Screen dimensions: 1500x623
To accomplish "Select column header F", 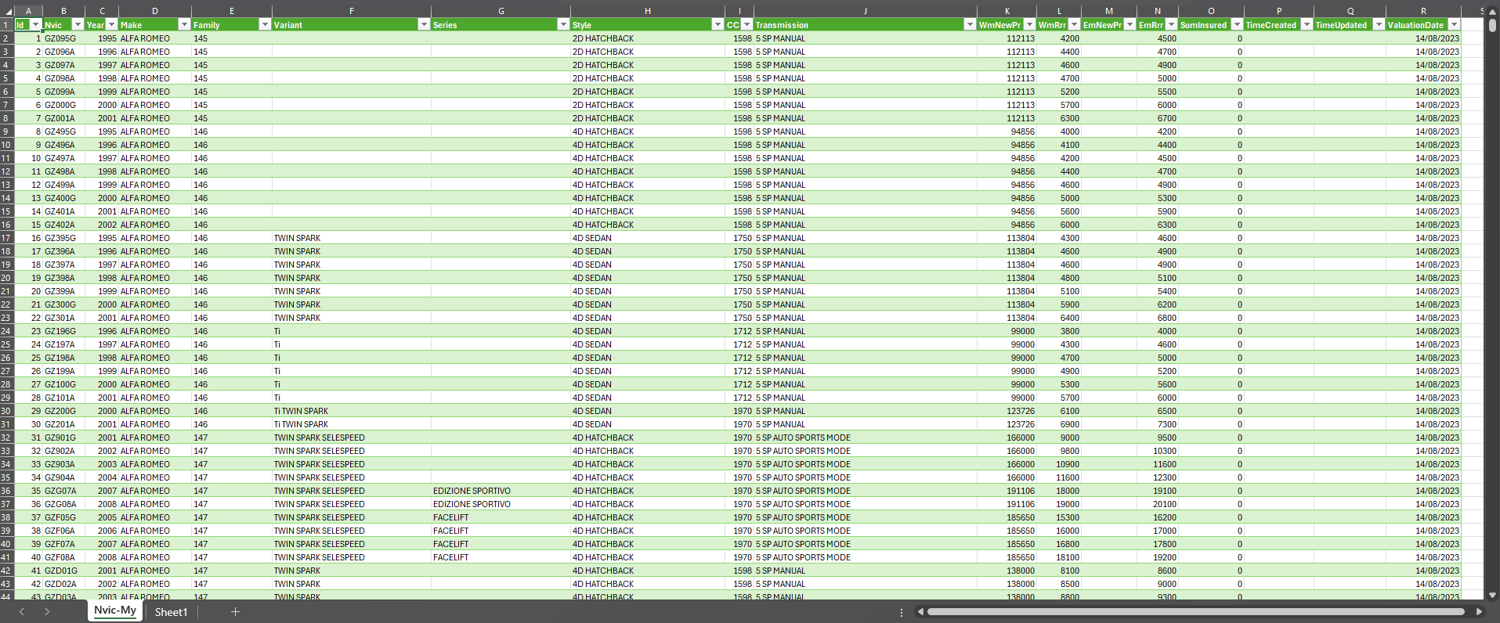I will [x=351, y=11].
